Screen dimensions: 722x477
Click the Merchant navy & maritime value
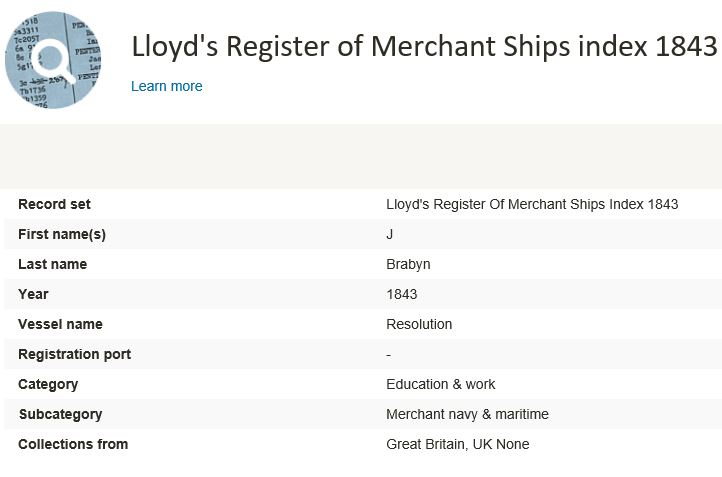pos(467,414)
